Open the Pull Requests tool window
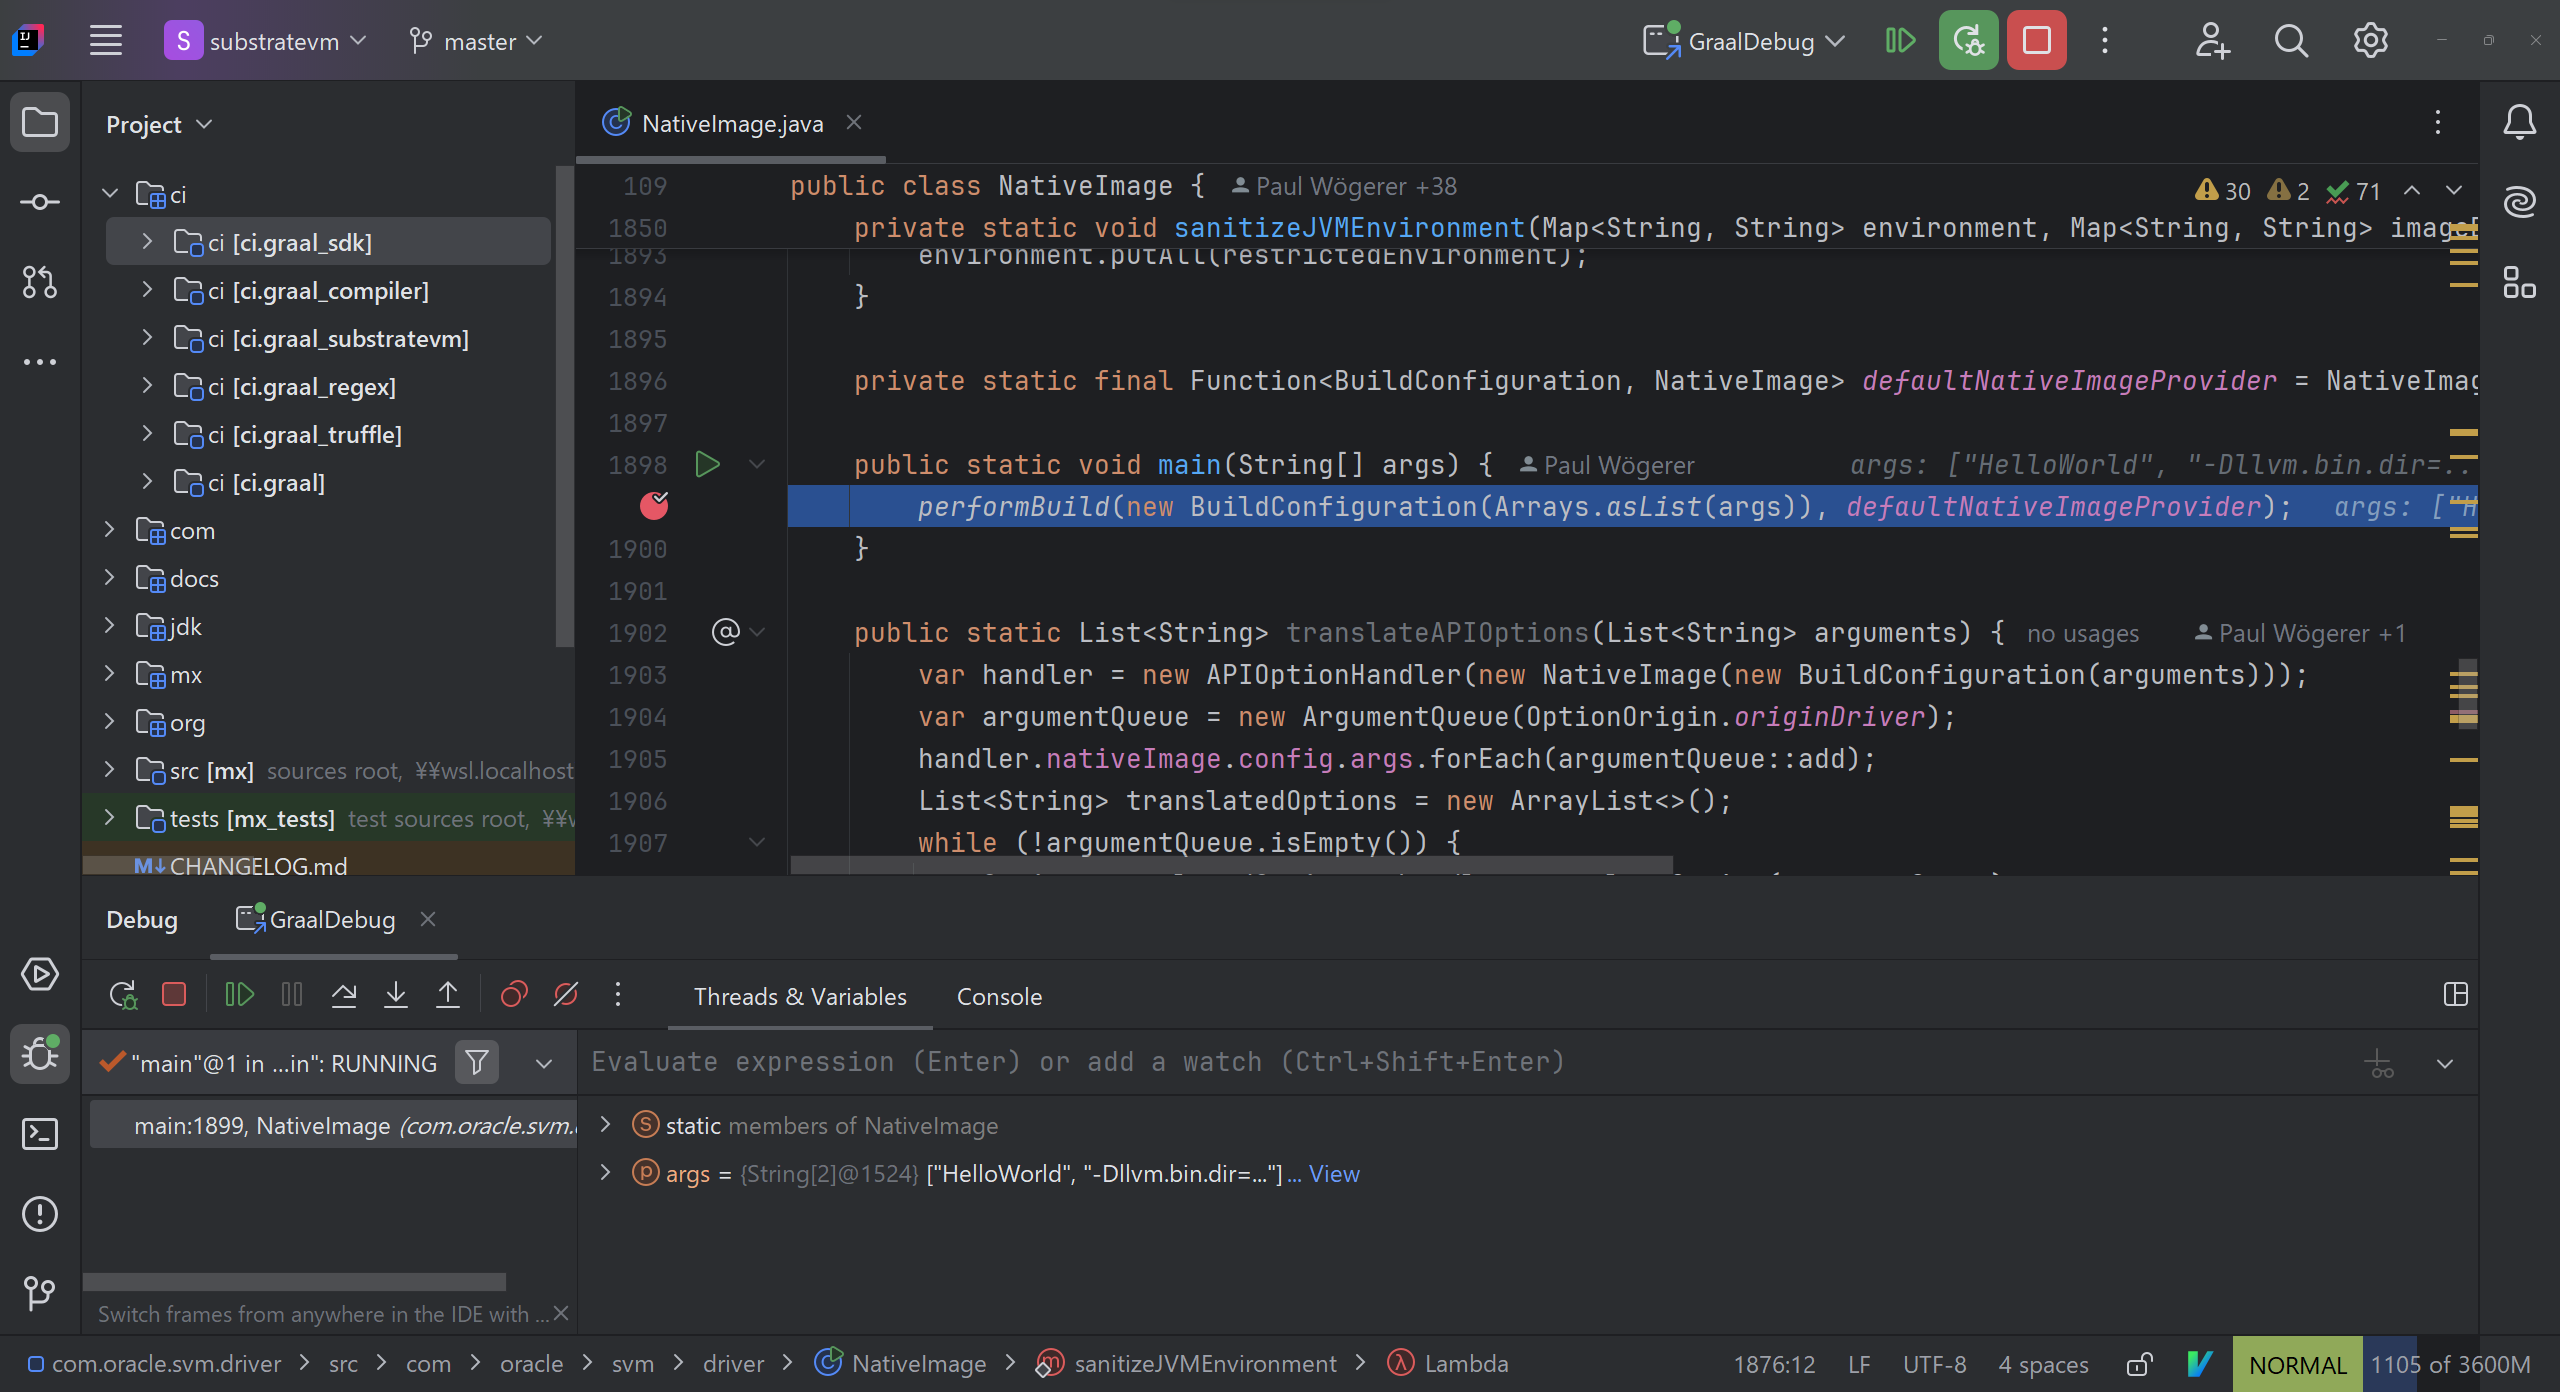This screenshot has width=2560, height=1392. point(40,282)
